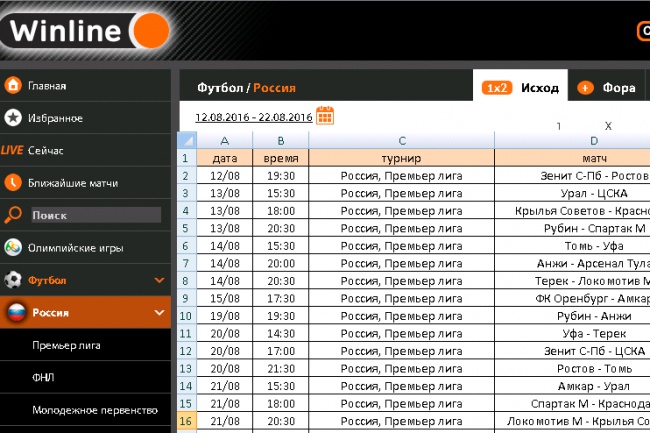Open Молодежное первенство in sidebar

click(x=95, y=410)
